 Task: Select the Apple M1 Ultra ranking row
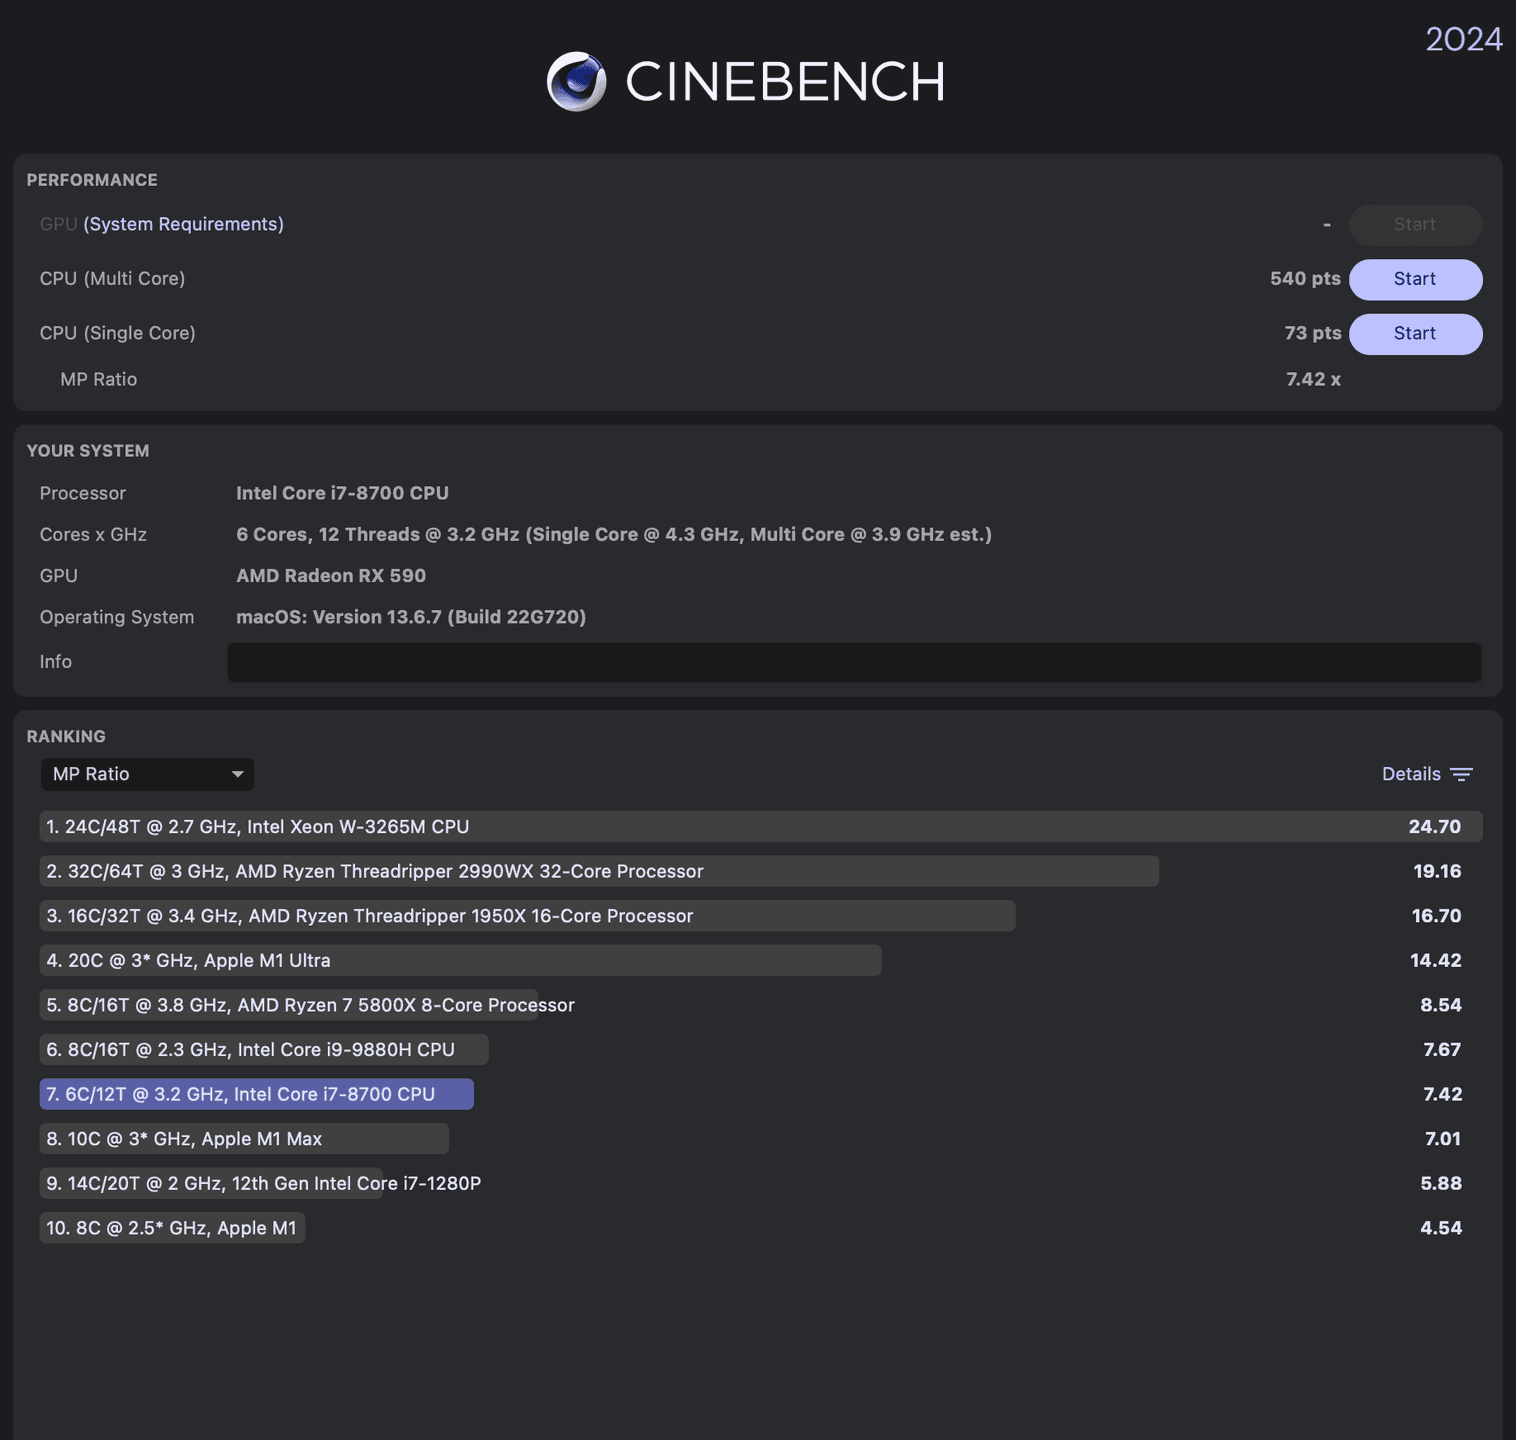[x=760, y=960]
